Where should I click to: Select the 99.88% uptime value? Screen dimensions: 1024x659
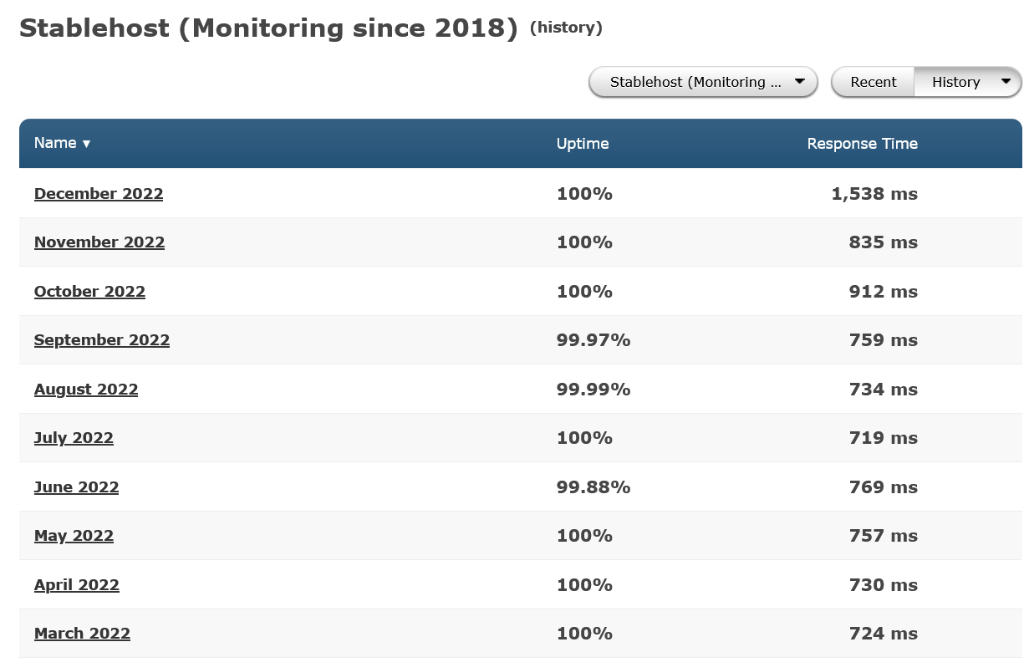click(x=593, y=487)
